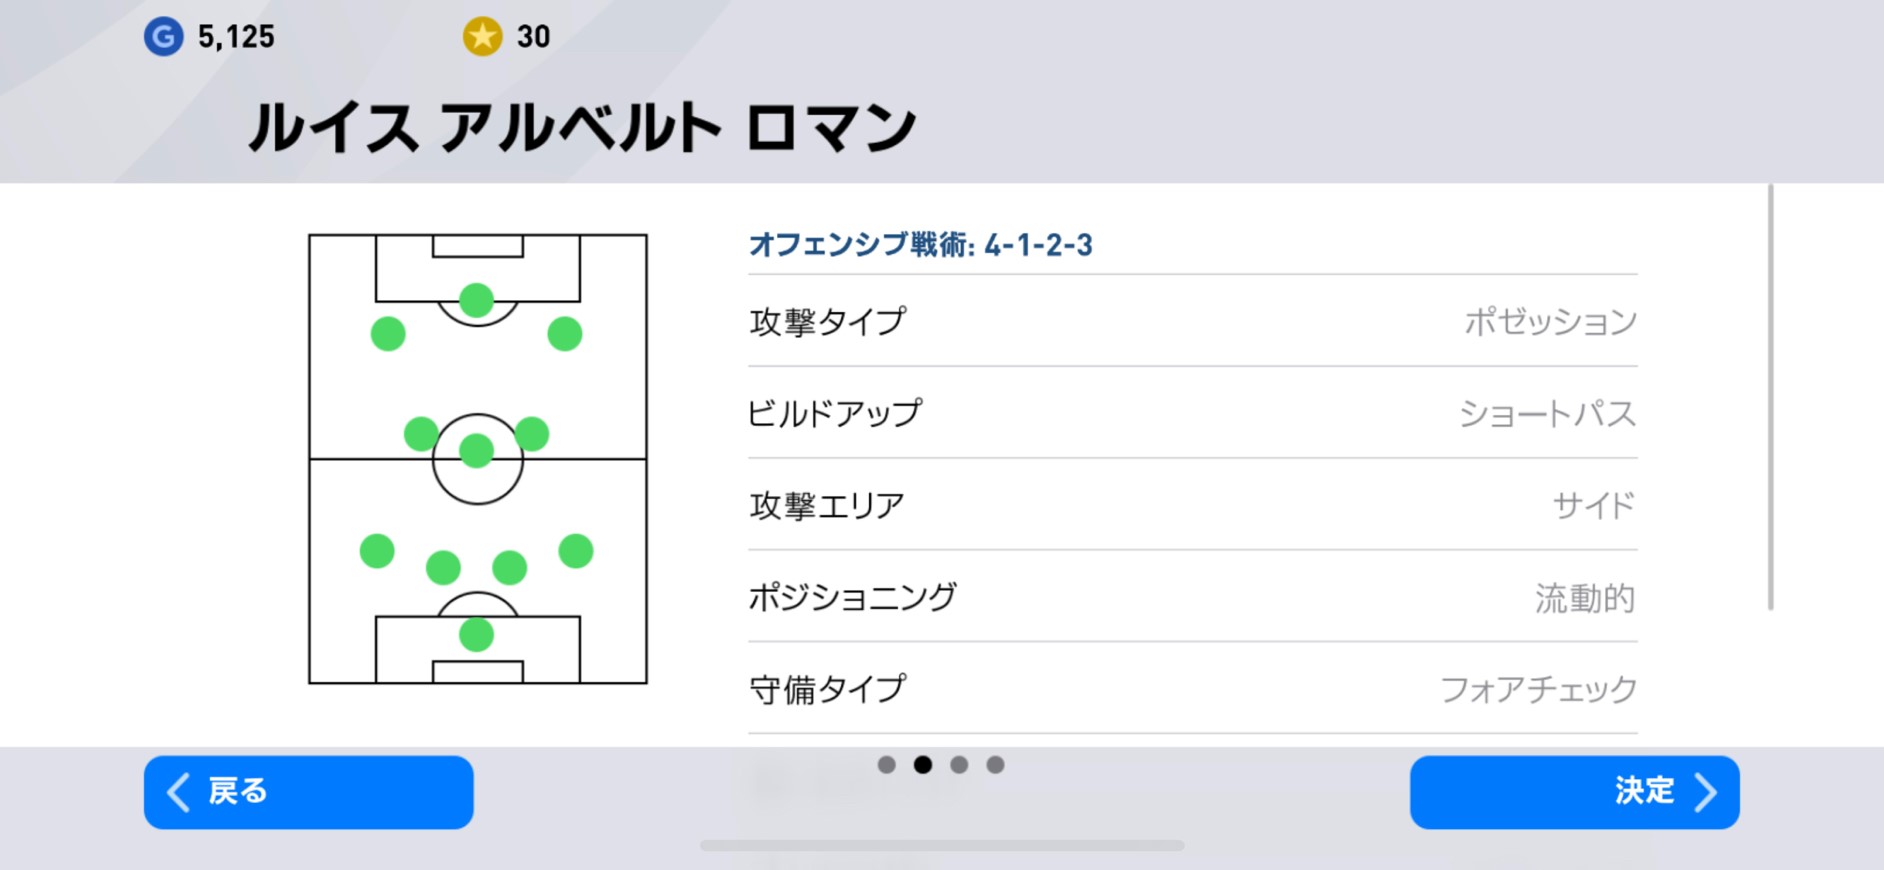Click the right winger dot in the formation diagram
Viewport: 1884px width, 870px height.
(564, 331)
